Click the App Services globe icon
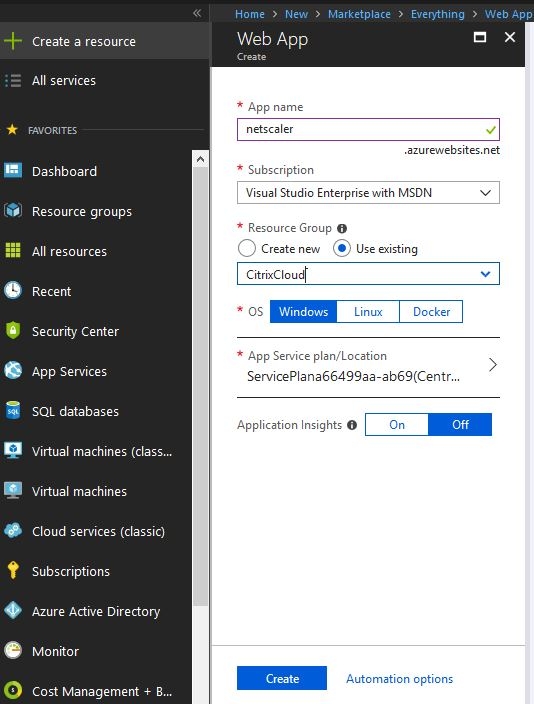The height and width of the screenshot is (704, 534). (x=13, y=370)
